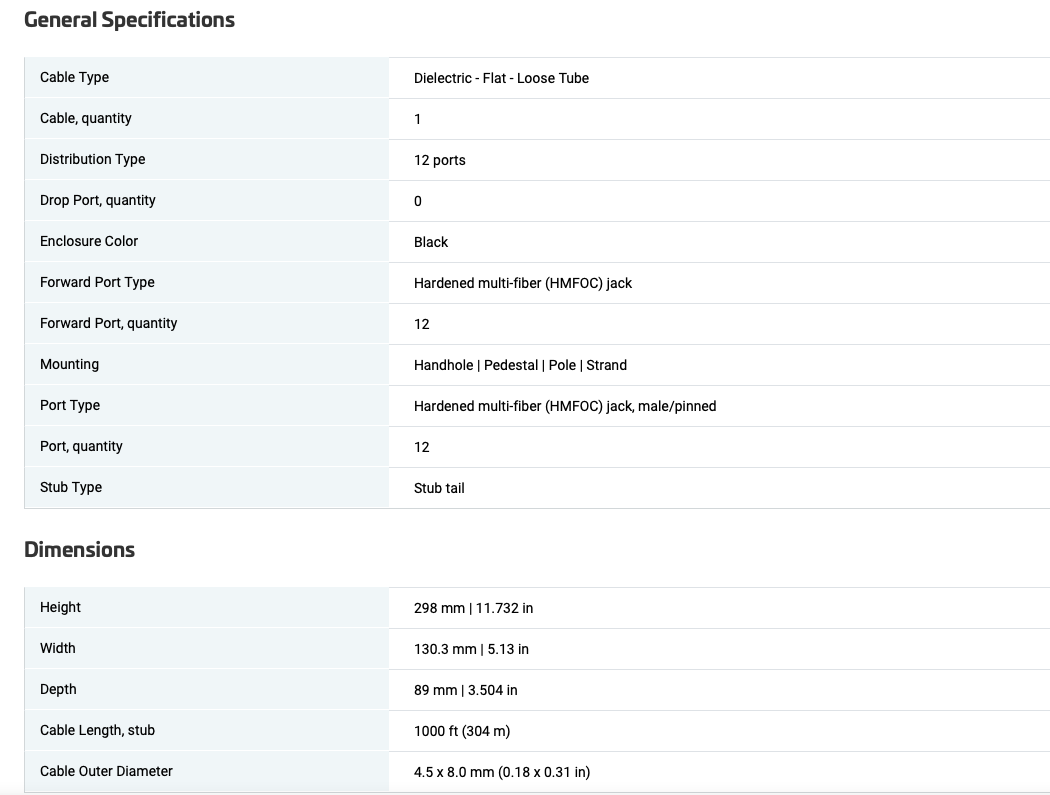Viewport: 1050px width, 795px height.
Task: Select the Mounting row label
Action: (70, 364)
